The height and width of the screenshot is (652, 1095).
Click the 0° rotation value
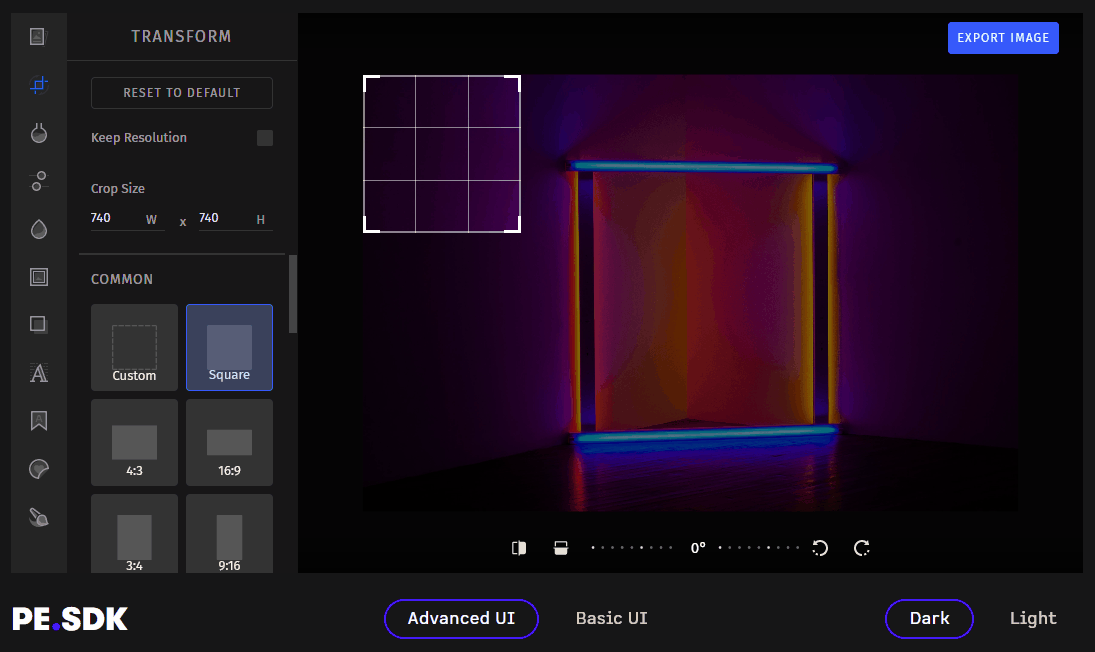698,548
